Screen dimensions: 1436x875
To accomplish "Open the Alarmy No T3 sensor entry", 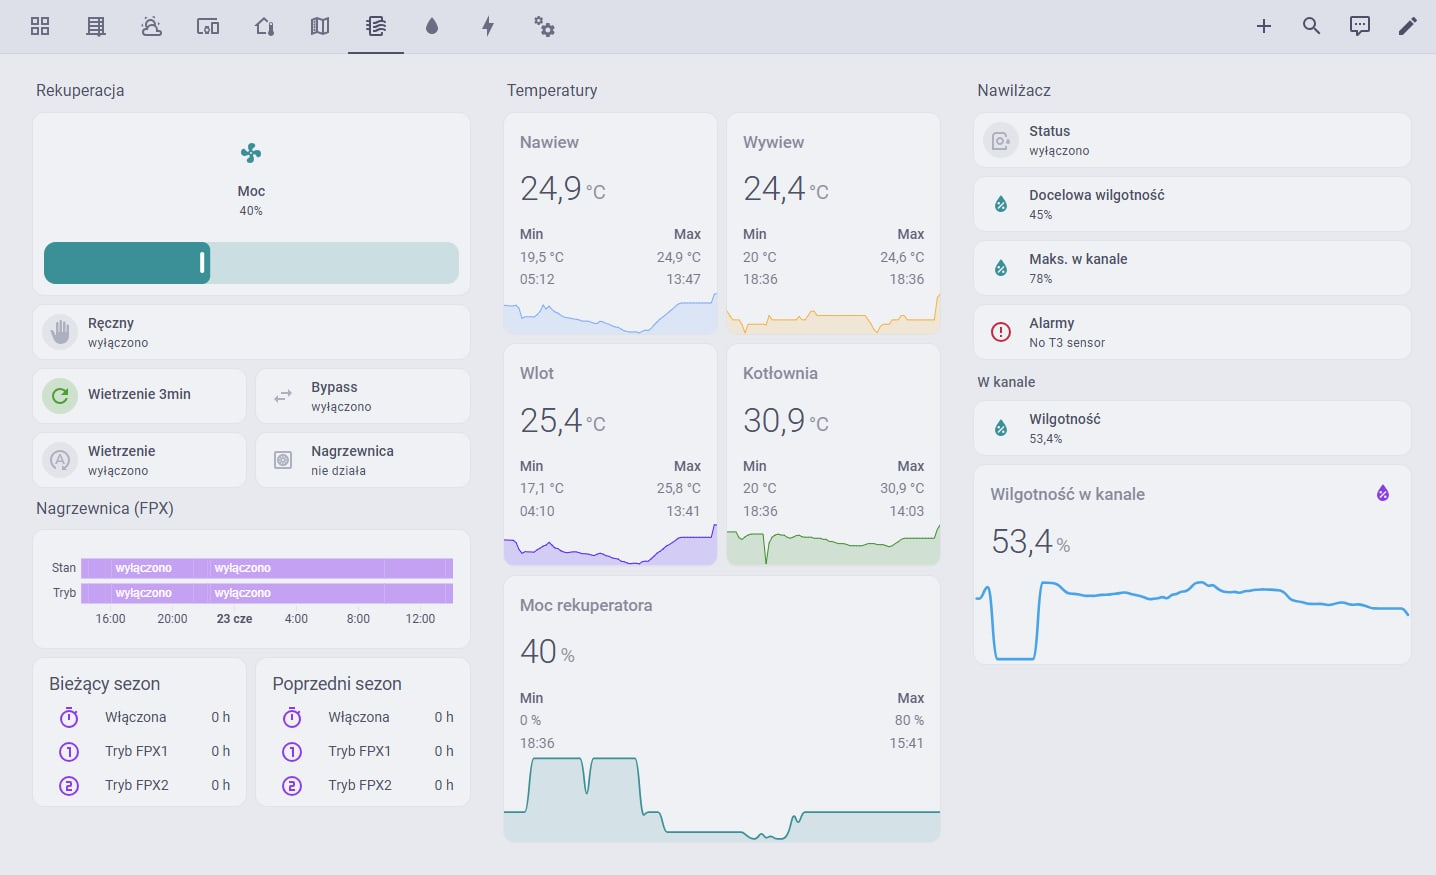I will tap(1192, 332).
